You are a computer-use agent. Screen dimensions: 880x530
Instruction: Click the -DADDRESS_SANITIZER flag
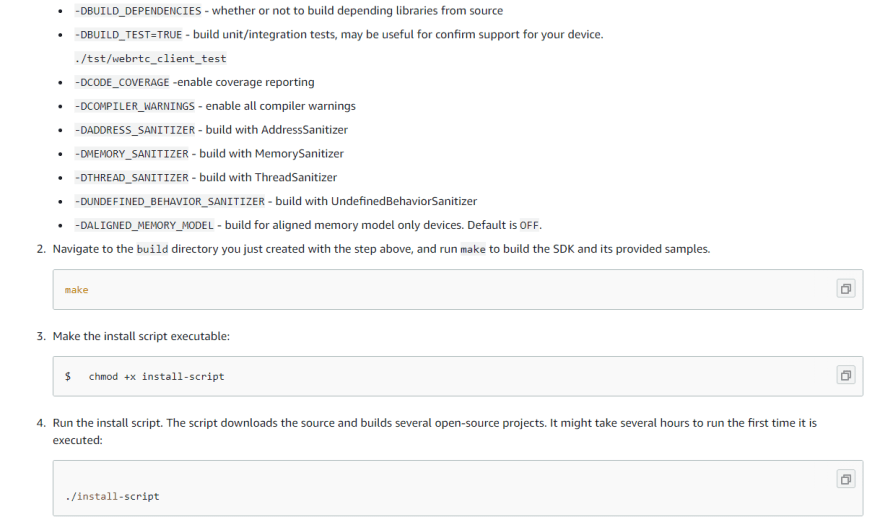135,130
